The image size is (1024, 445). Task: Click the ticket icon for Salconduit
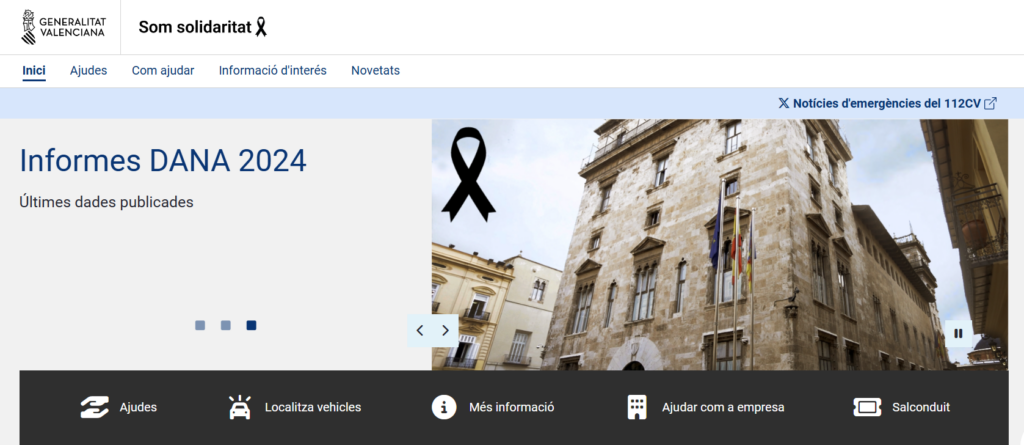click(867, 407)
